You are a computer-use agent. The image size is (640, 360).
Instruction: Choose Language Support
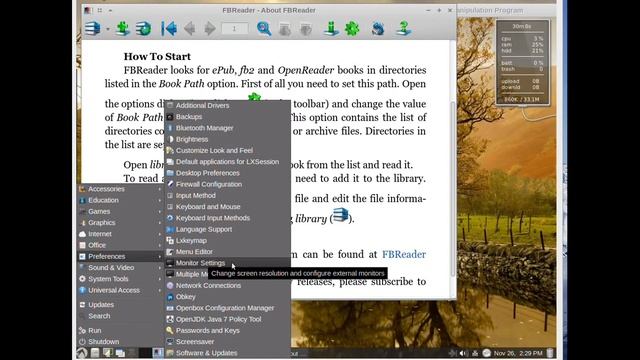coord(228,229)
